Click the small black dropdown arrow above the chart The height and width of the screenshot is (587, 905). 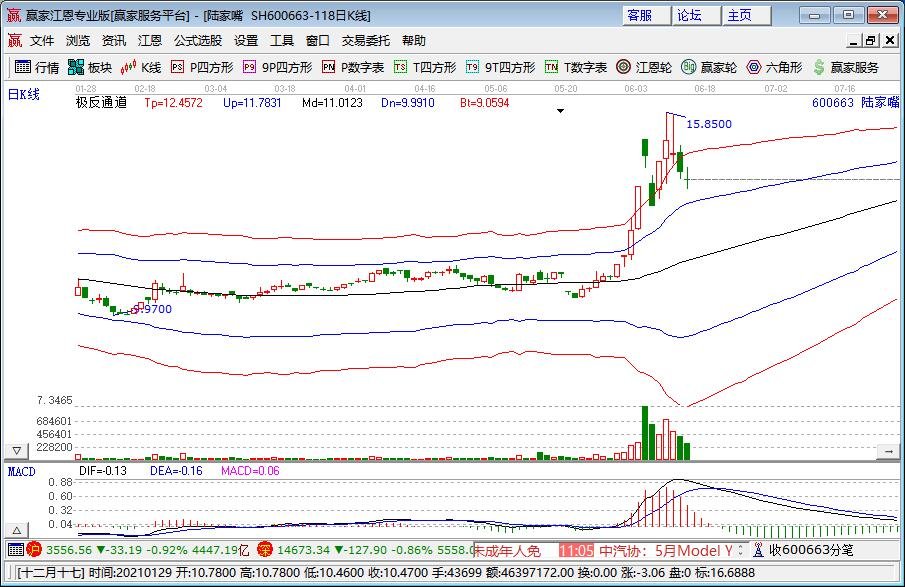tap(560, 111)
